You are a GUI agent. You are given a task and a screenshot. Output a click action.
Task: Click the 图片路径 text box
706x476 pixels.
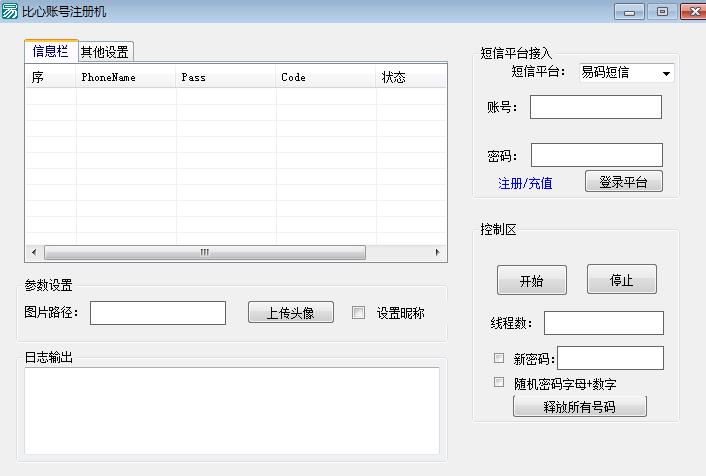pyautogui.click(x=158, y=313)
